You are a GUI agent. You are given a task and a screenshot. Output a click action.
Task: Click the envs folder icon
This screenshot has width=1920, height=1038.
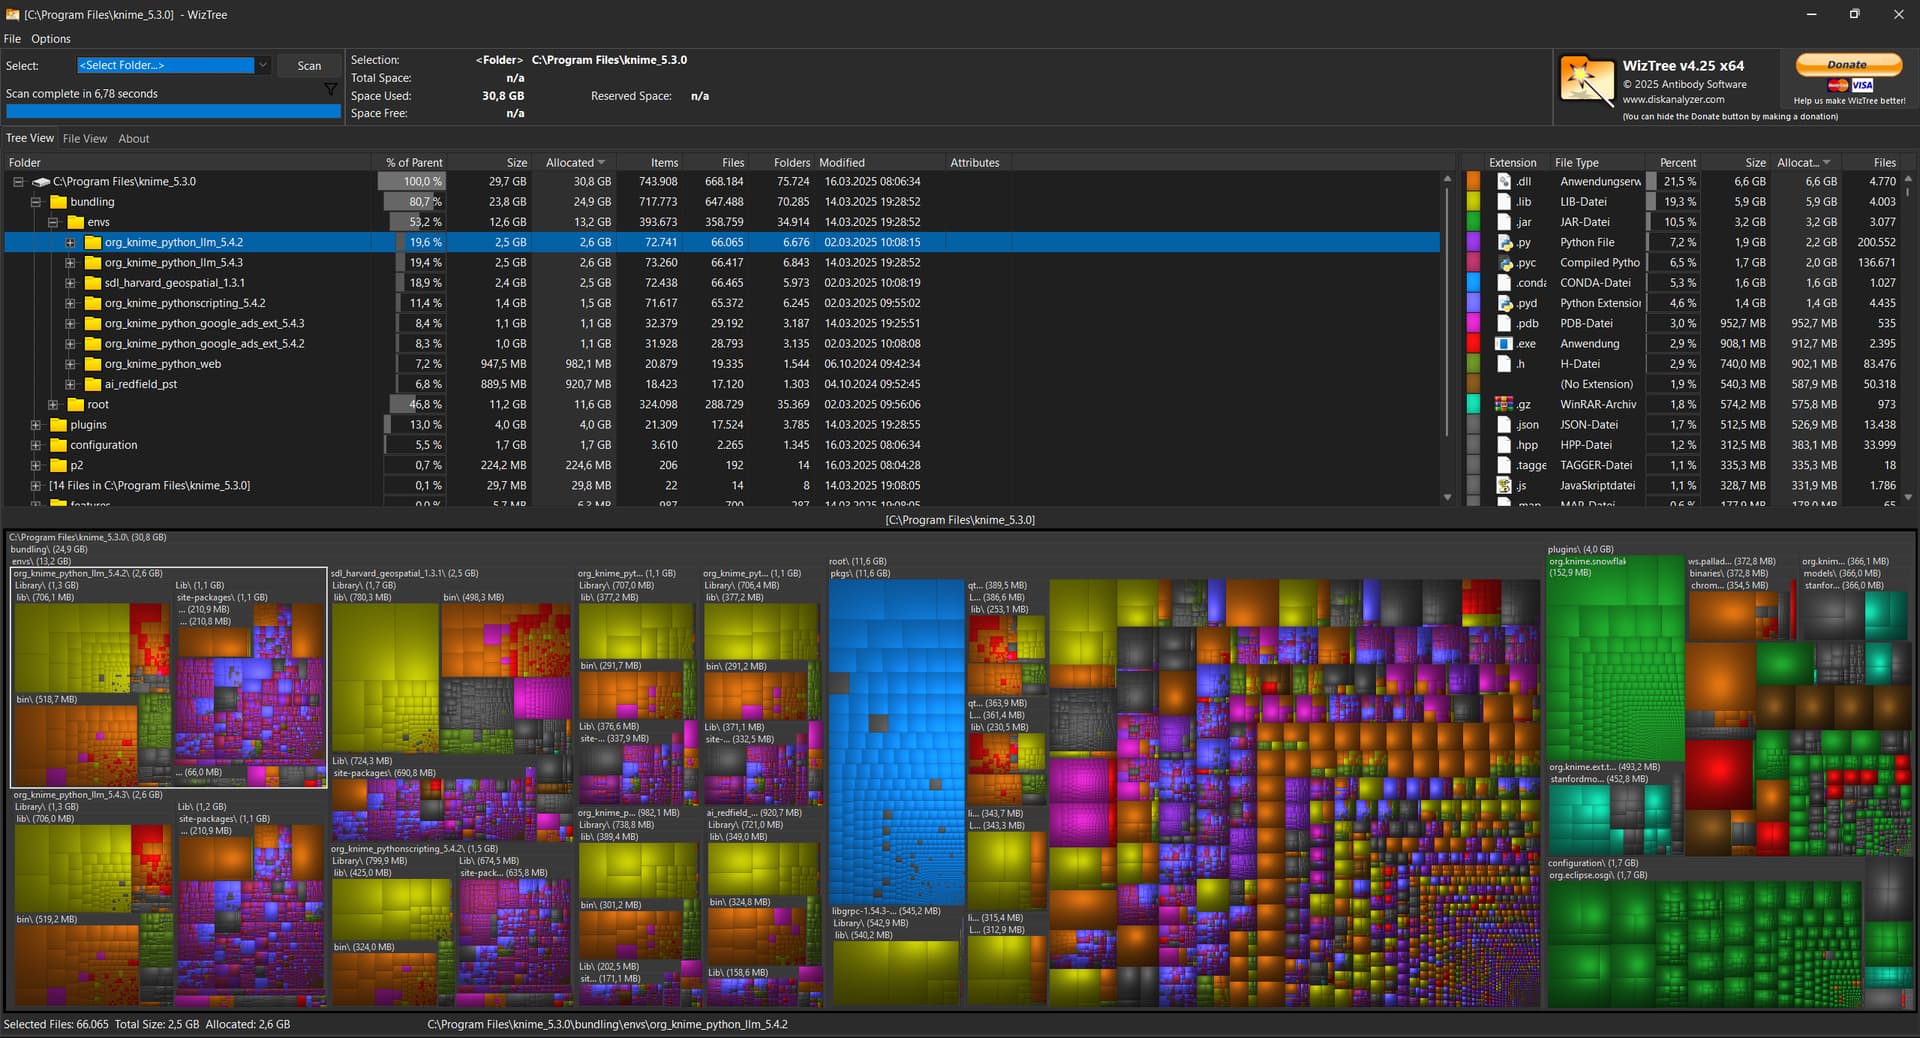click(x=75, y=222)
